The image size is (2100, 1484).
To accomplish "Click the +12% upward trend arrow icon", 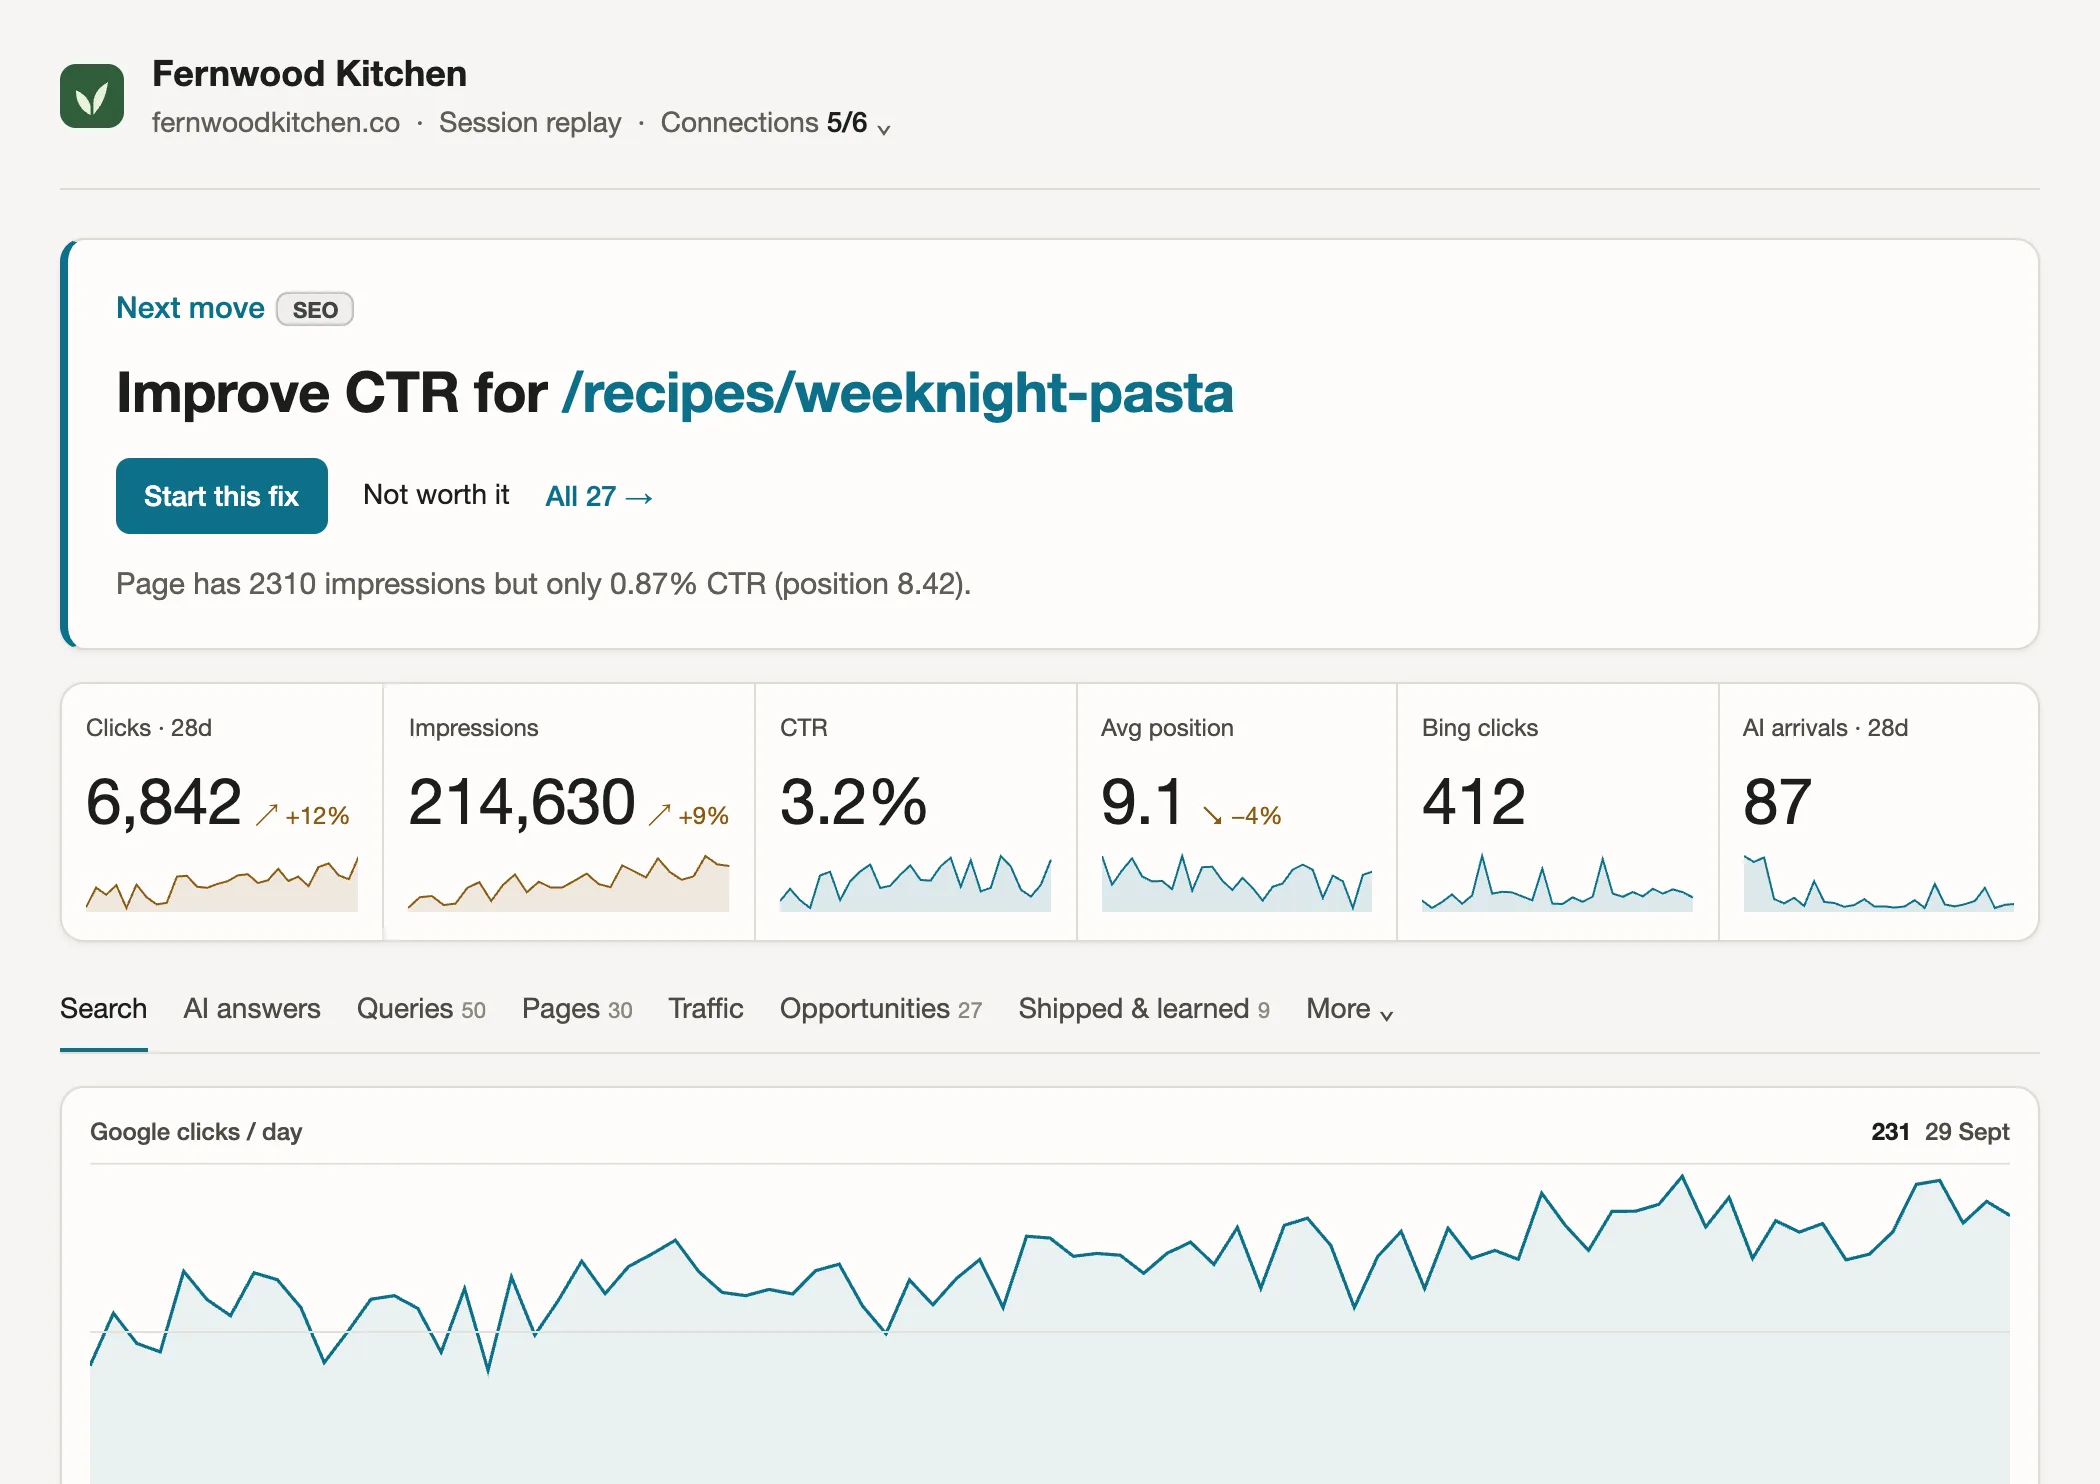I will coord(266,816).
